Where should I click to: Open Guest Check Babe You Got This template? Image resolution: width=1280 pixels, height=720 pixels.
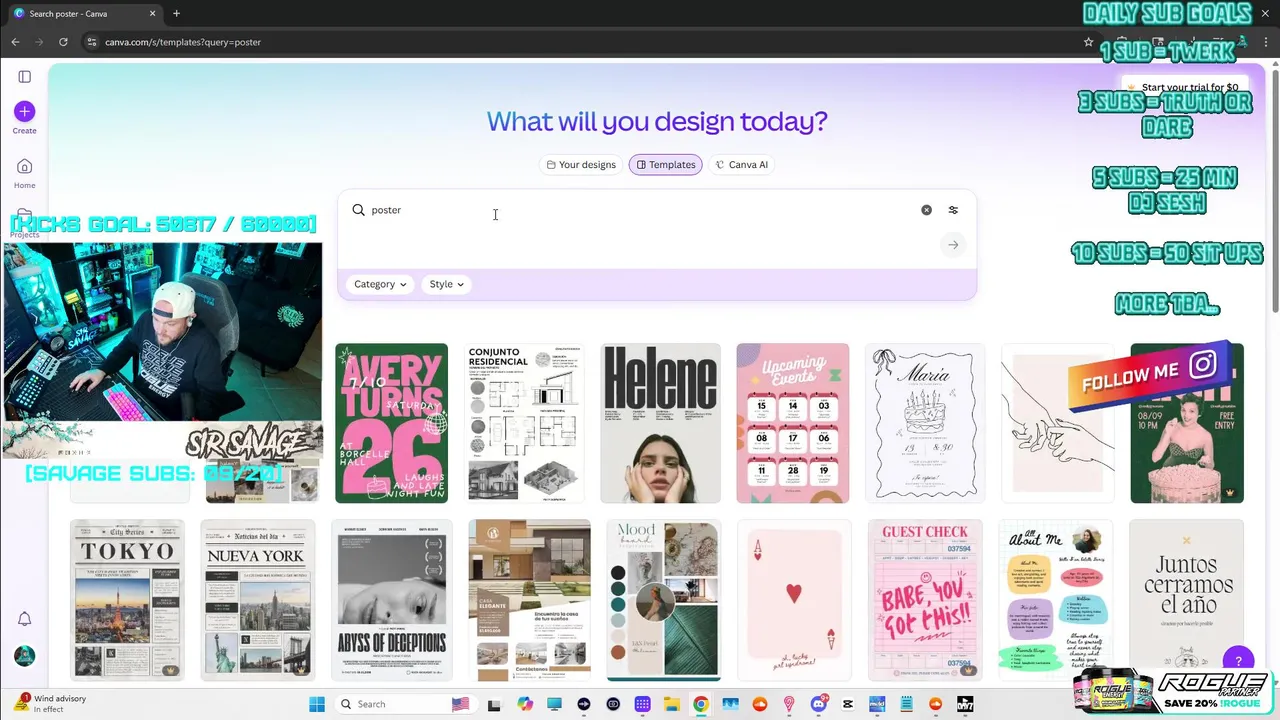[925, 600]
